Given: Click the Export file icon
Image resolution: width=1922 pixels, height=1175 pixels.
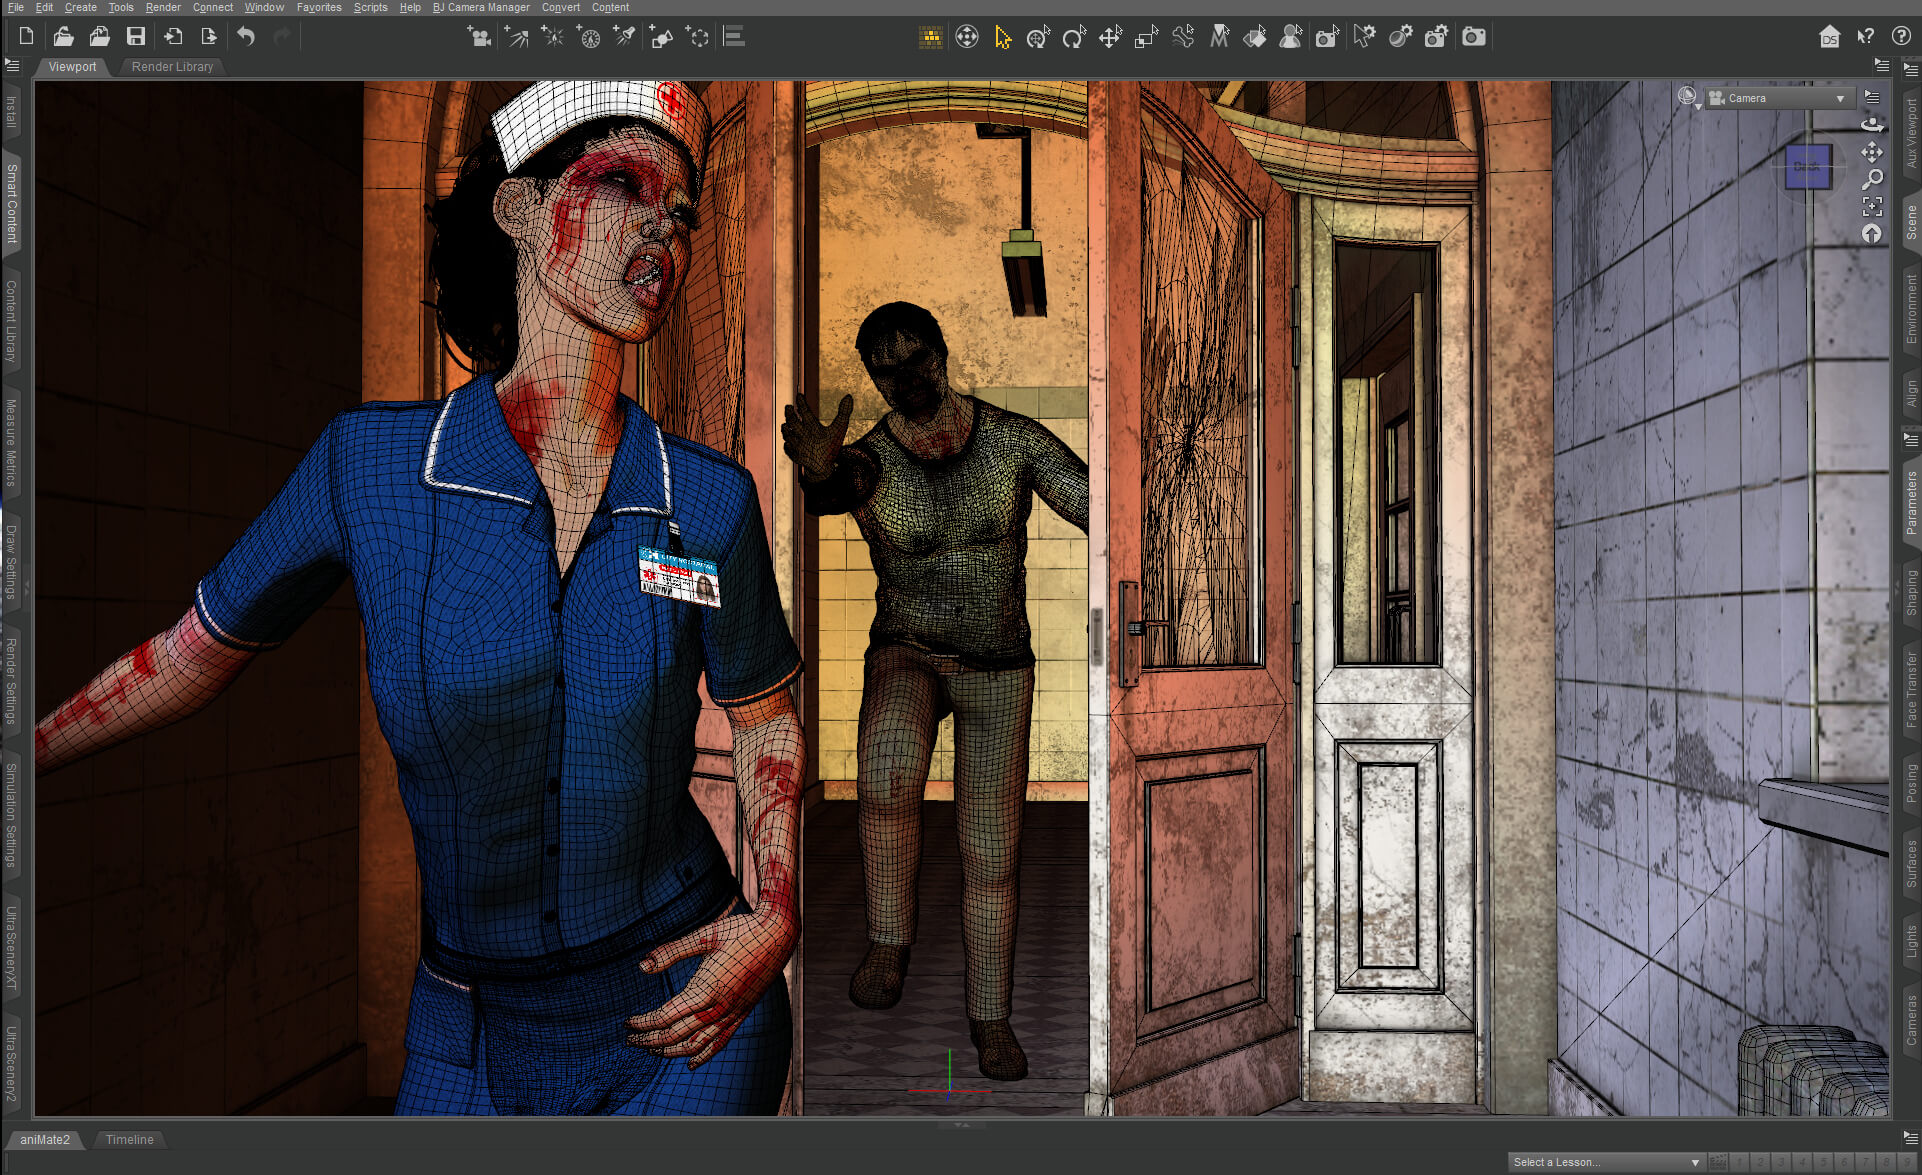Looking at the screenshot, I should (209, 37).
